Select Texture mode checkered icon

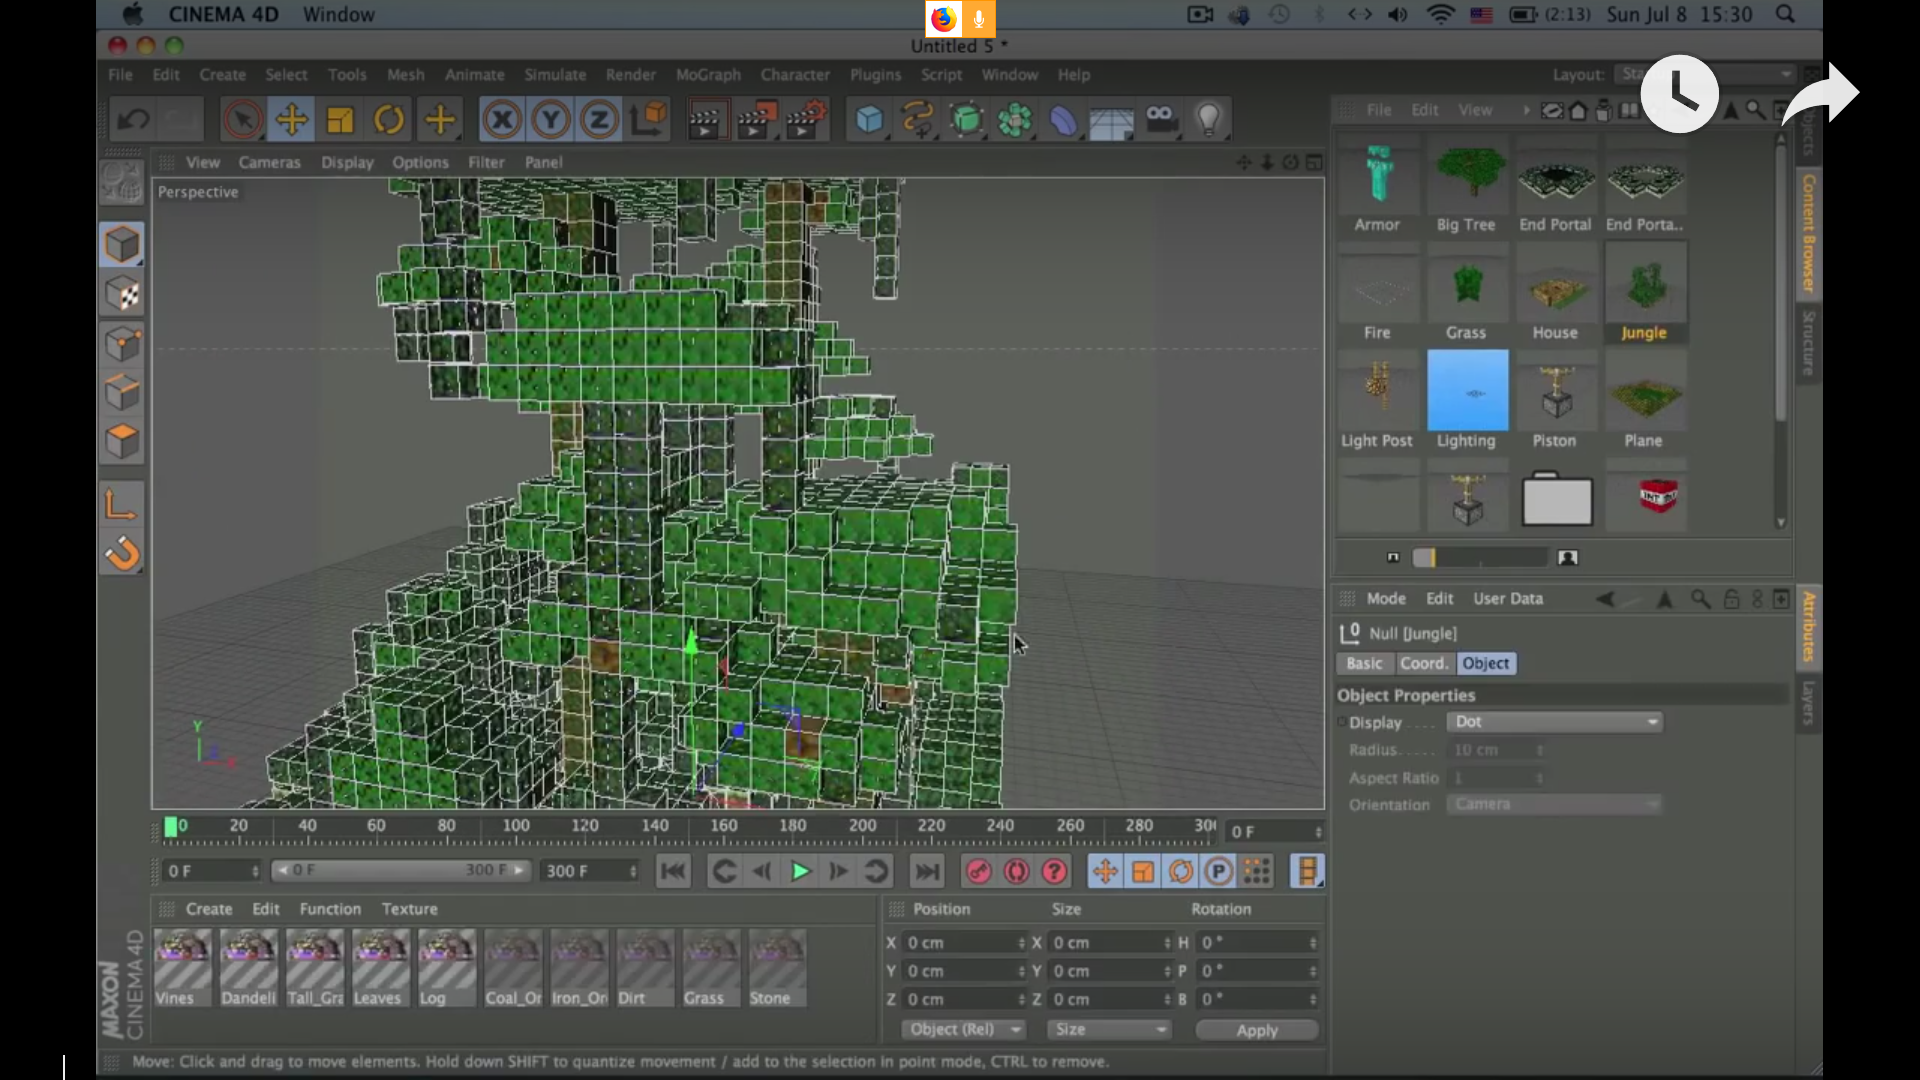click(x=122, y=294)
